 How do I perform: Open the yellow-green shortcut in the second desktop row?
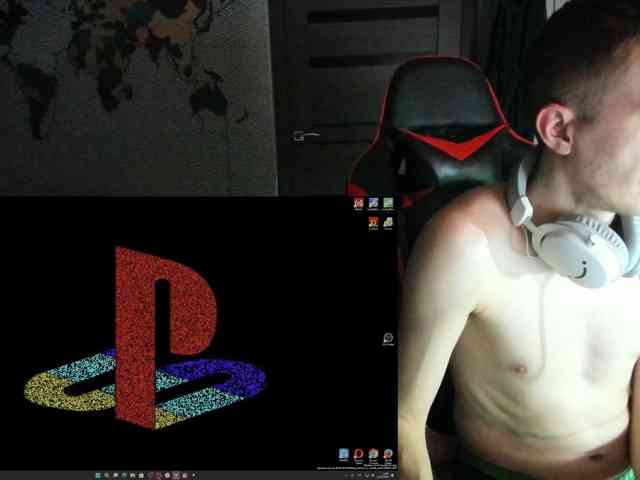coord(388,223)
